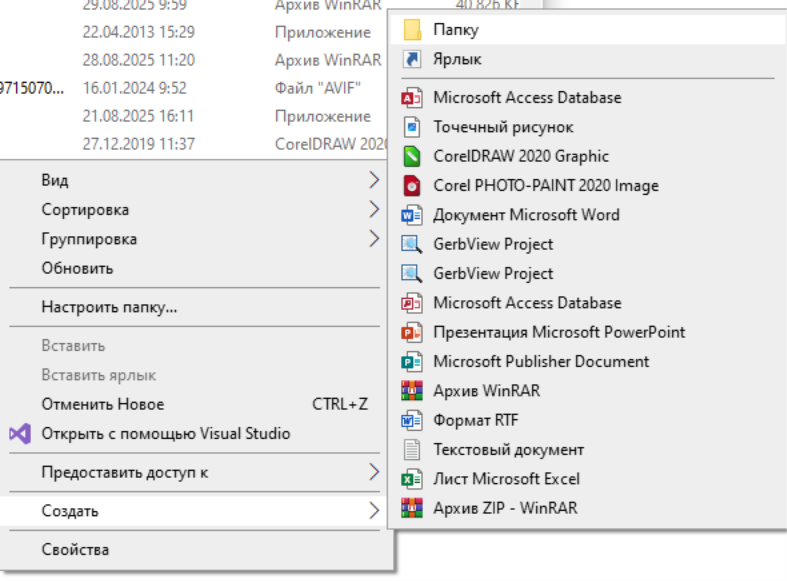Expand the Вид submenu arrow
This screenshot has width=787, height=581.
pos(374,180)
